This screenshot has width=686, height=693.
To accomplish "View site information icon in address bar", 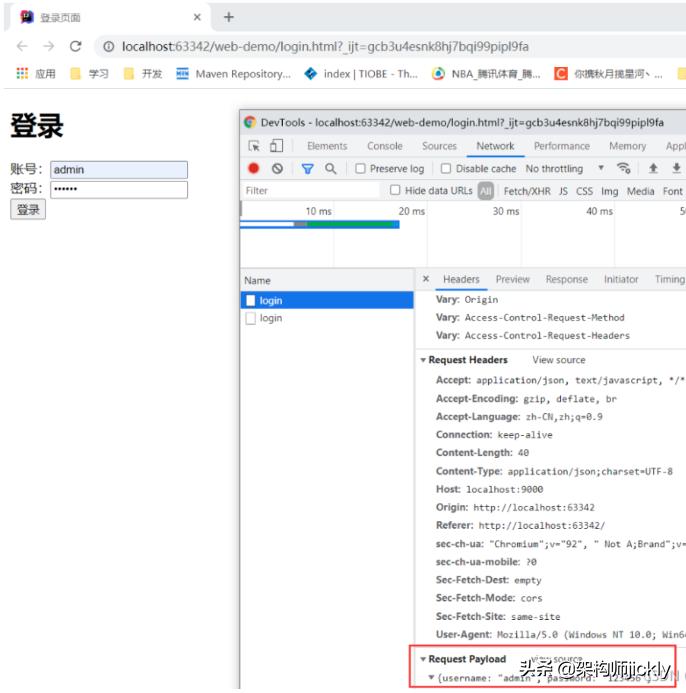I will click(109, 46).
